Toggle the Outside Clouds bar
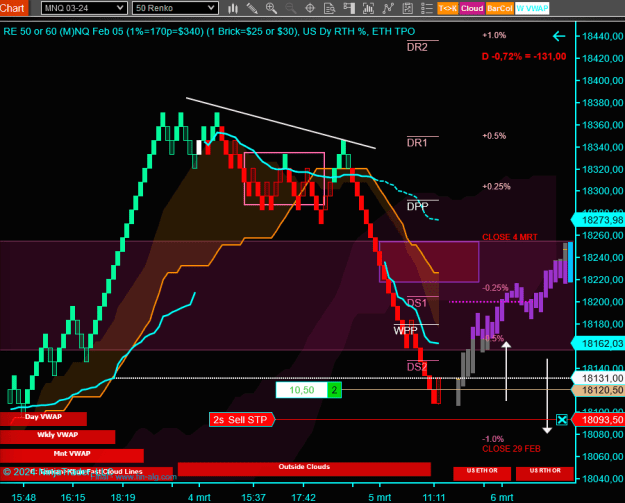Screen dimensions: 625x503 pyautogui.click(x=304, y=469)
